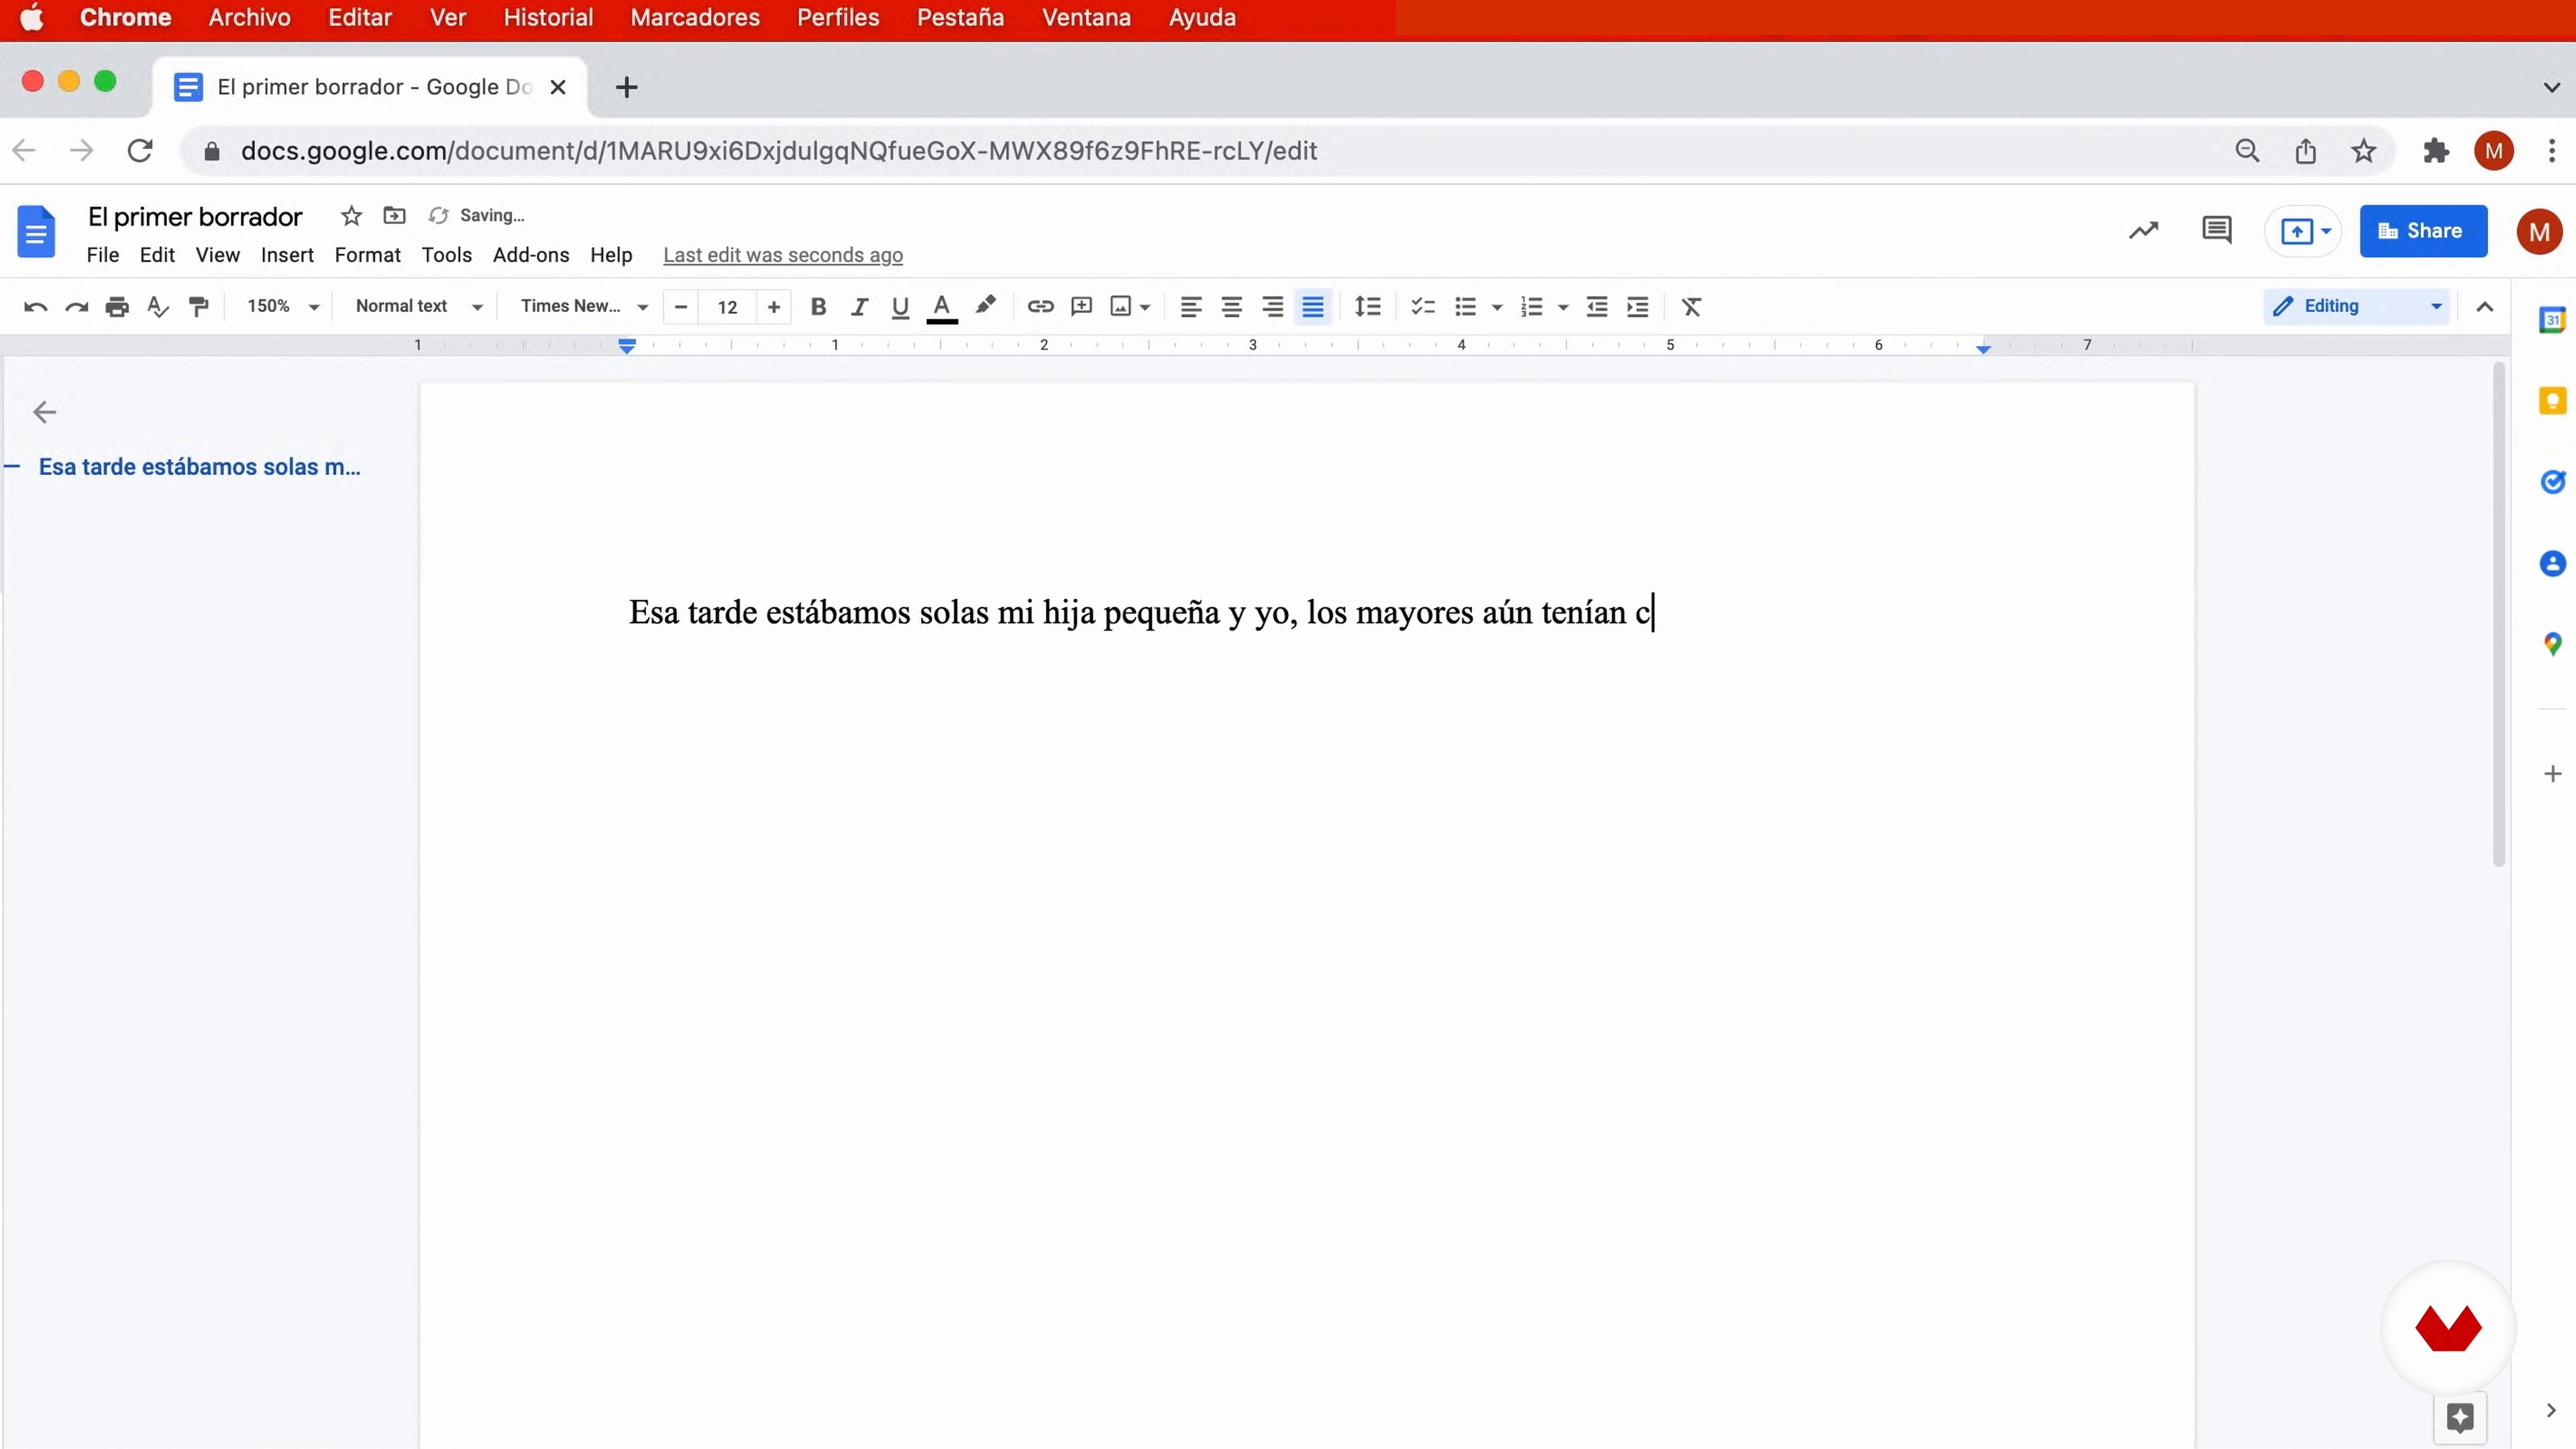Decrease indent of paragraph
The width and height of the screenshot is (2576, 1449).
click(1597, 307)
